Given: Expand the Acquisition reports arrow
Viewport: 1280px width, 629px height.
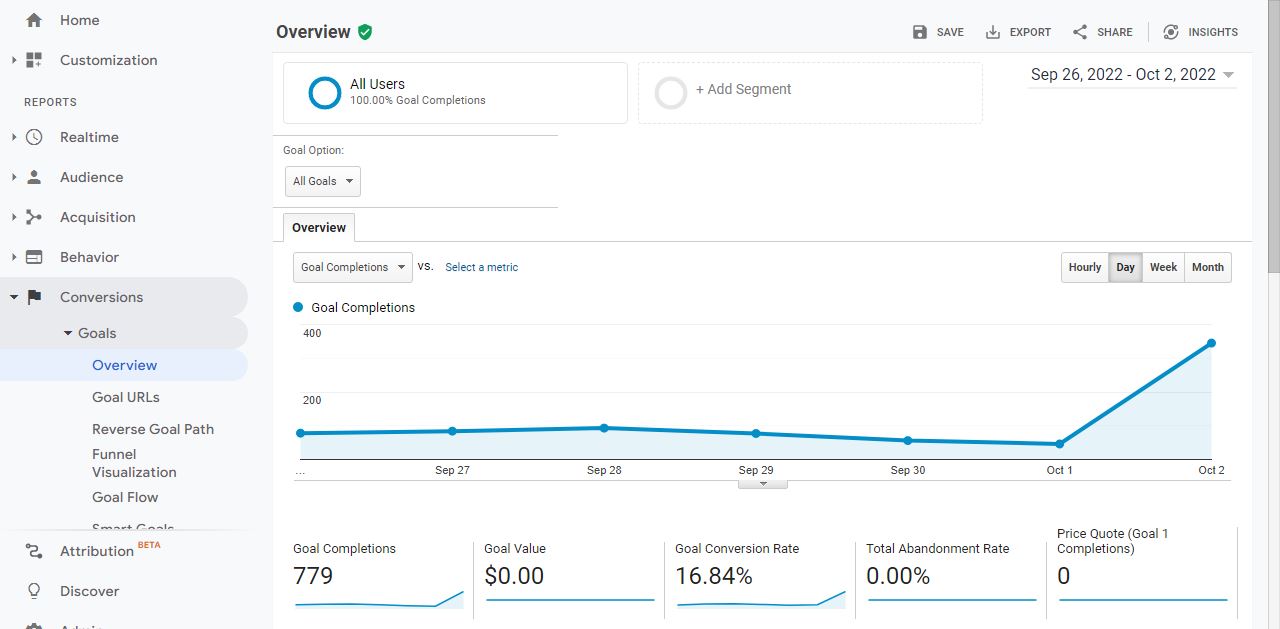Looking at the screenshot, I should [x=14, y=217].
